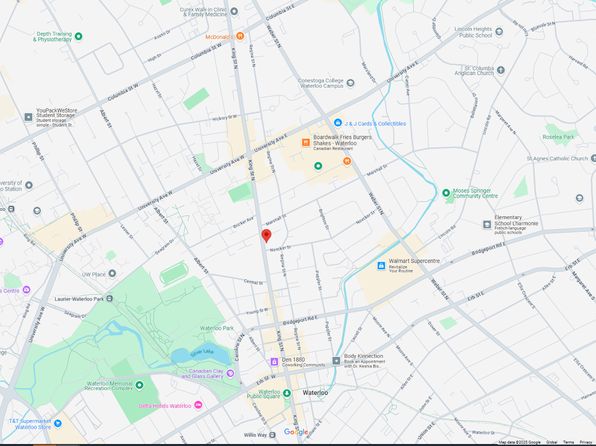596x446 pixels.
Task: Click the red location pin on King St N
Action: click(266, 235)
